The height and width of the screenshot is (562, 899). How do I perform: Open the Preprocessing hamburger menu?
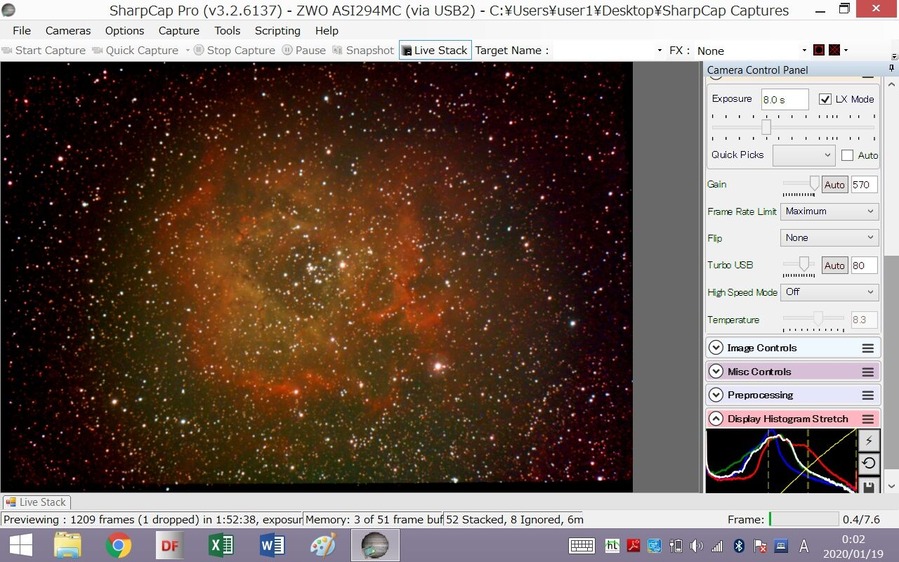pos(868,395)
